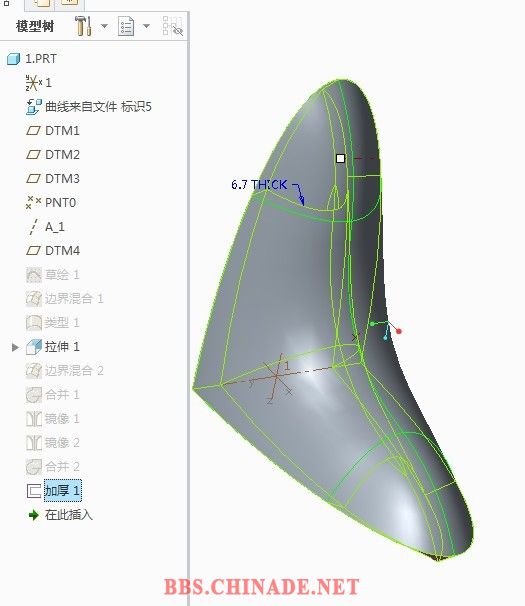Click the white drag handle on model
Image resolution: width=525 pixels, height=606 pixels.
pos(341,158)
